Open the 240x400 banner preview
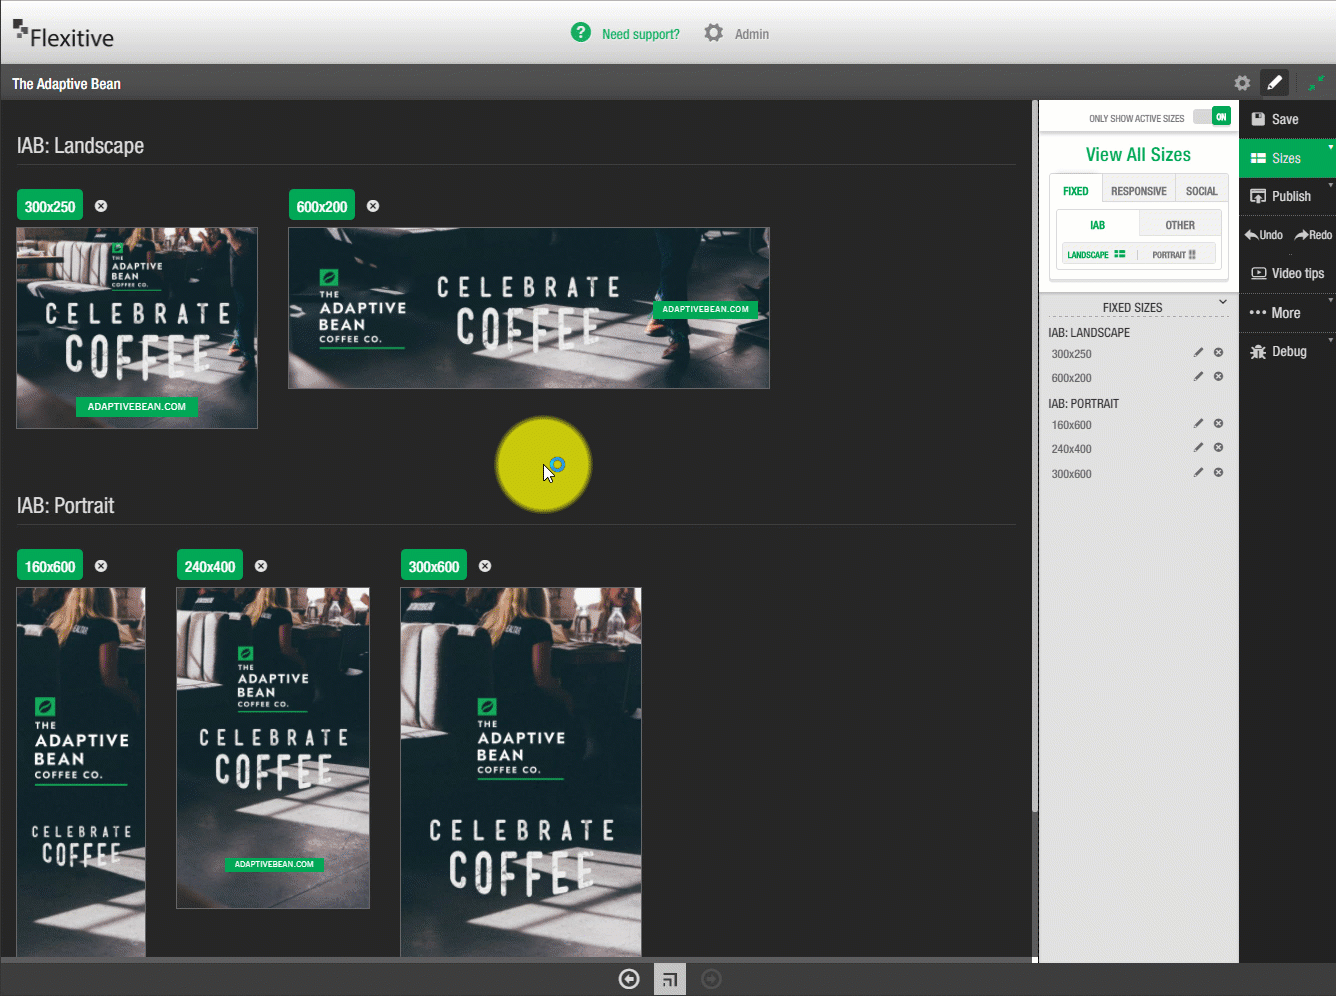This screenshot has width=1336, height=996. pyautogui.click(x=273, y=748)
